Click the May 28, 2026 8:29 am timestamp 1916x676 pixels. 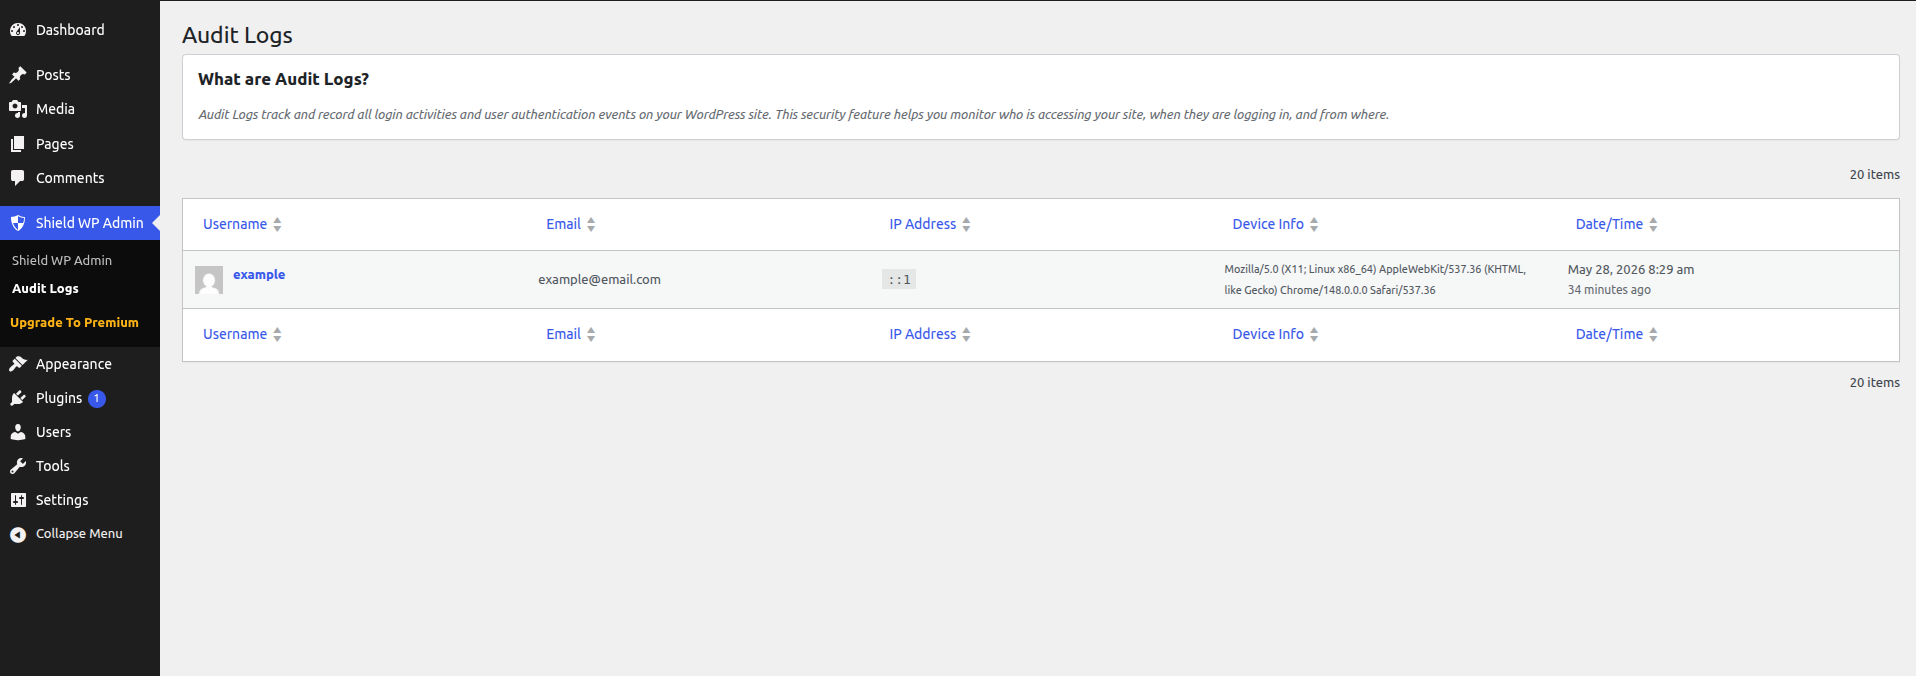pyautogui.click(x=1631, y=269)
